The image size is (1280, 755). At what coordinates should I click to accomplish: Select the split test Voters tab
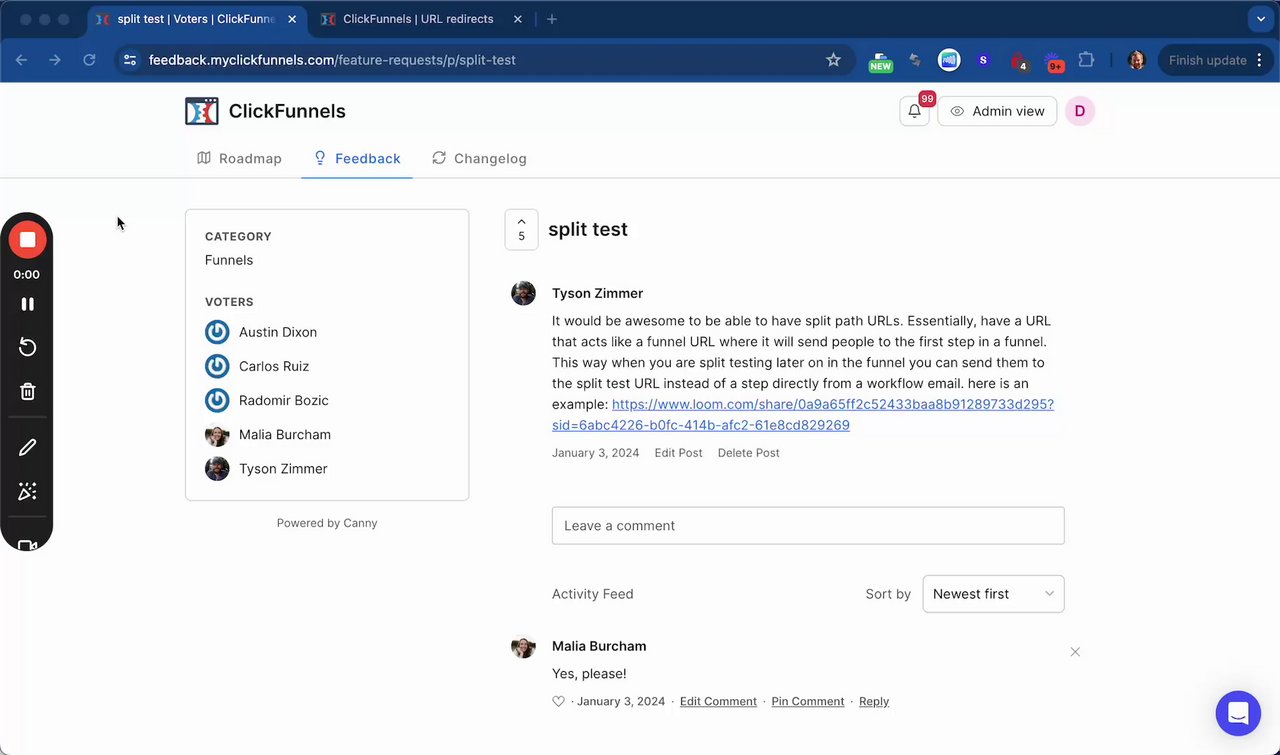[x=196, y=19]
